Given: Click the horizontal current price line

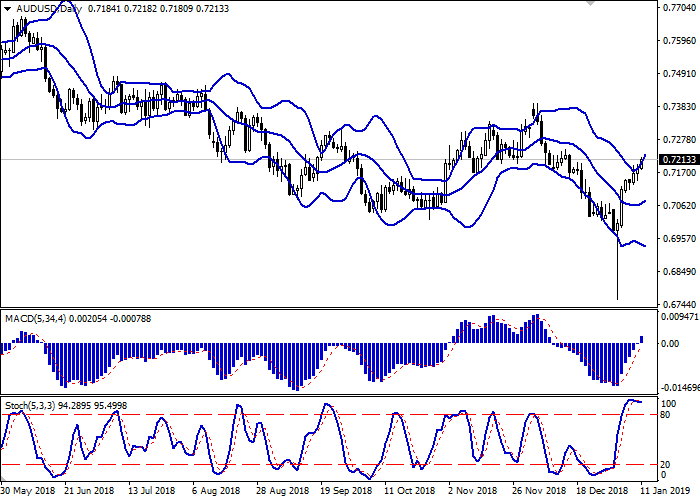Looking at the screenshot, I should point(300,159).
